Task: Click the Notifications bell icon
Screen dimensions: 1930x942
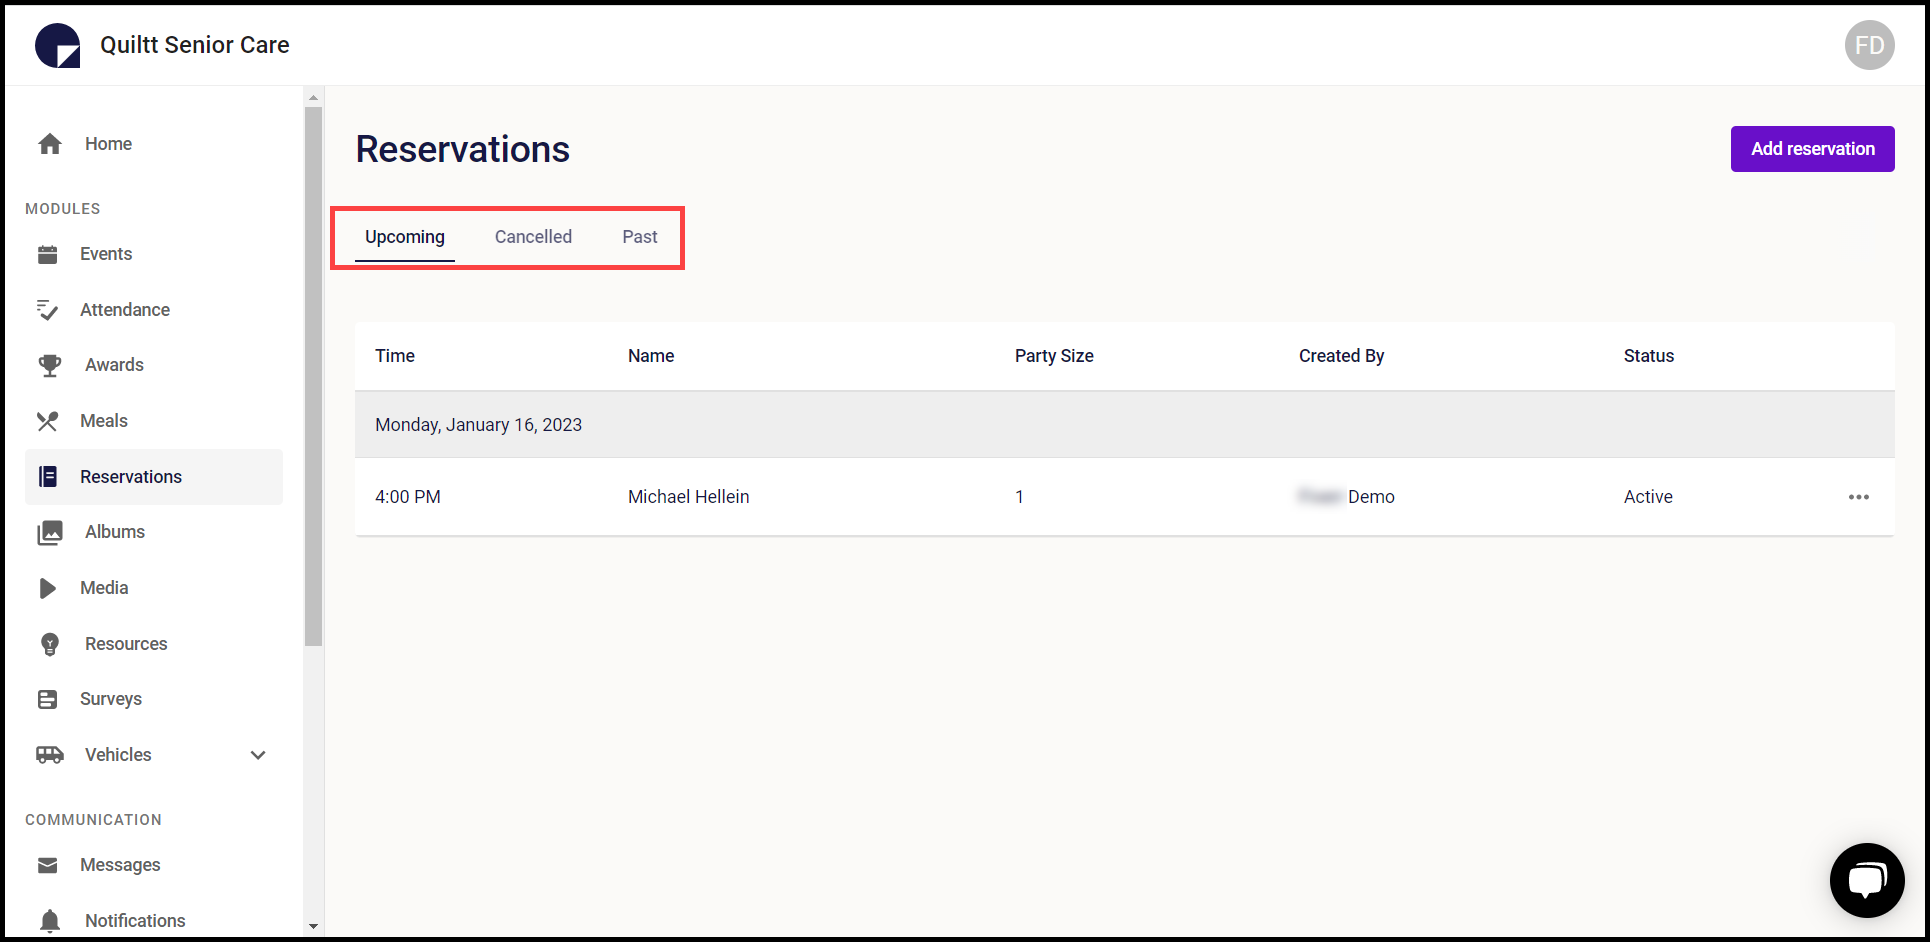Action: point(50,919)
